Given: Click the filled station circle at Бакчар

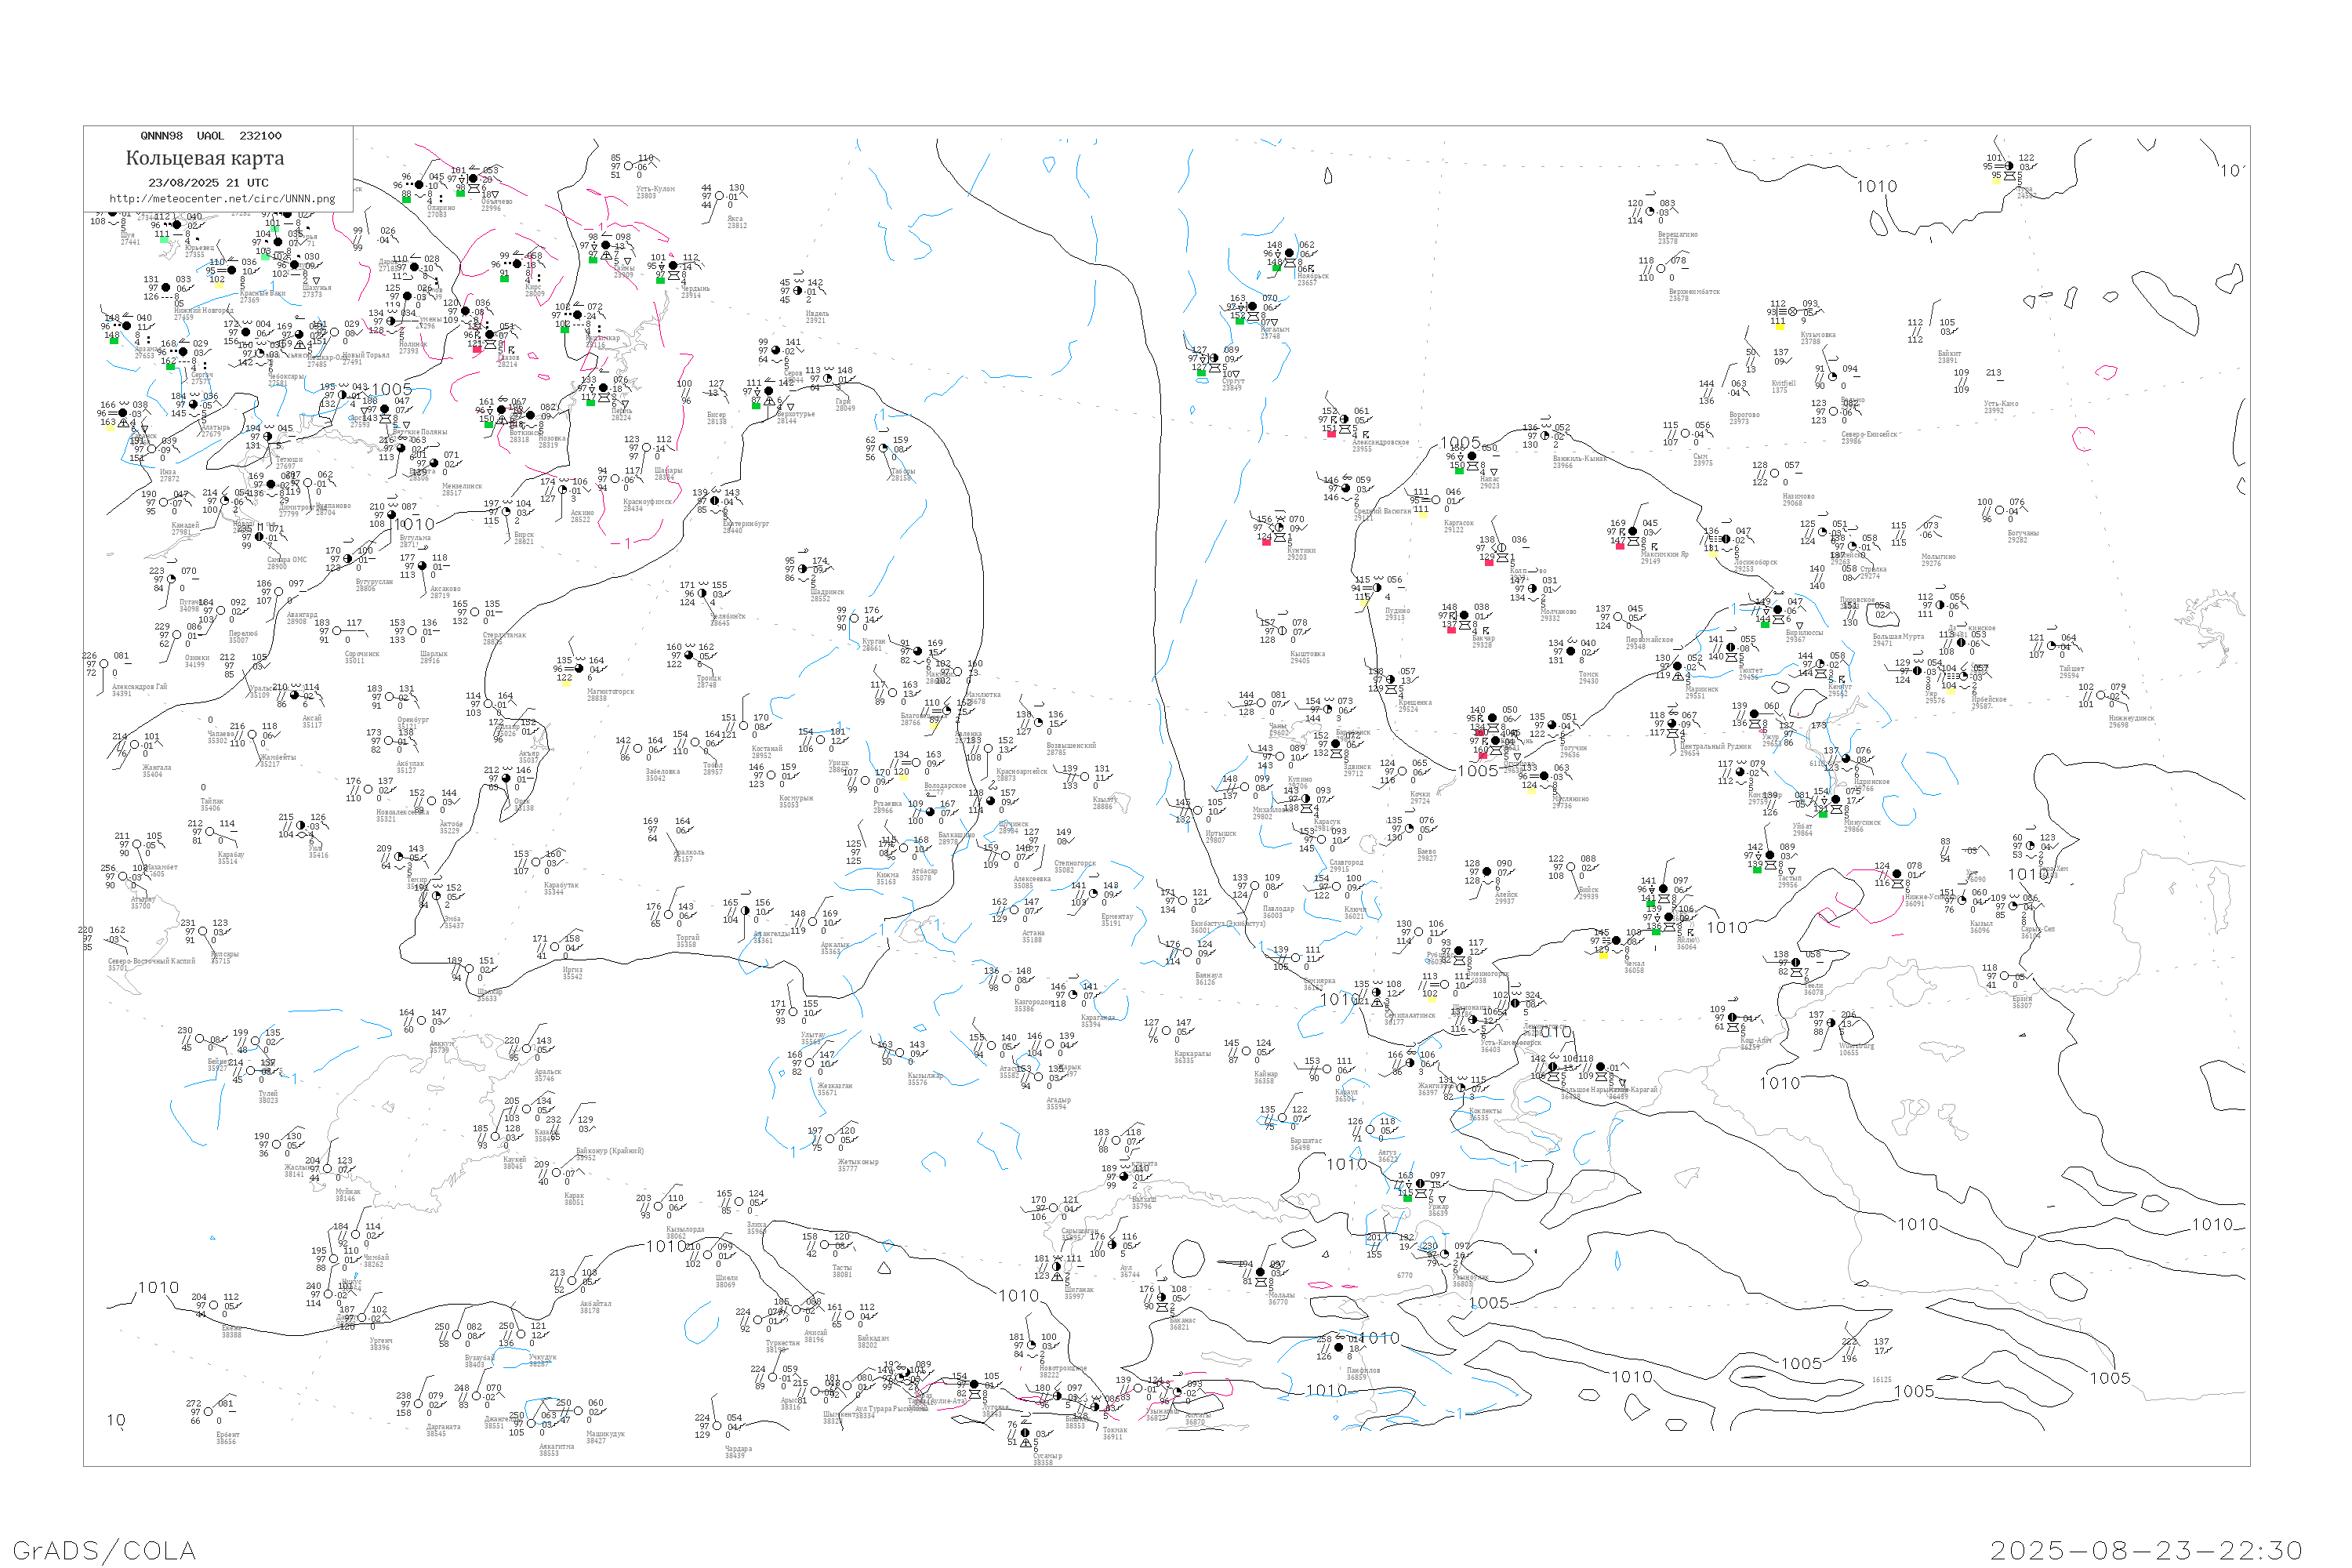Looking at the screenshot, I should (x=1464, y=616).
